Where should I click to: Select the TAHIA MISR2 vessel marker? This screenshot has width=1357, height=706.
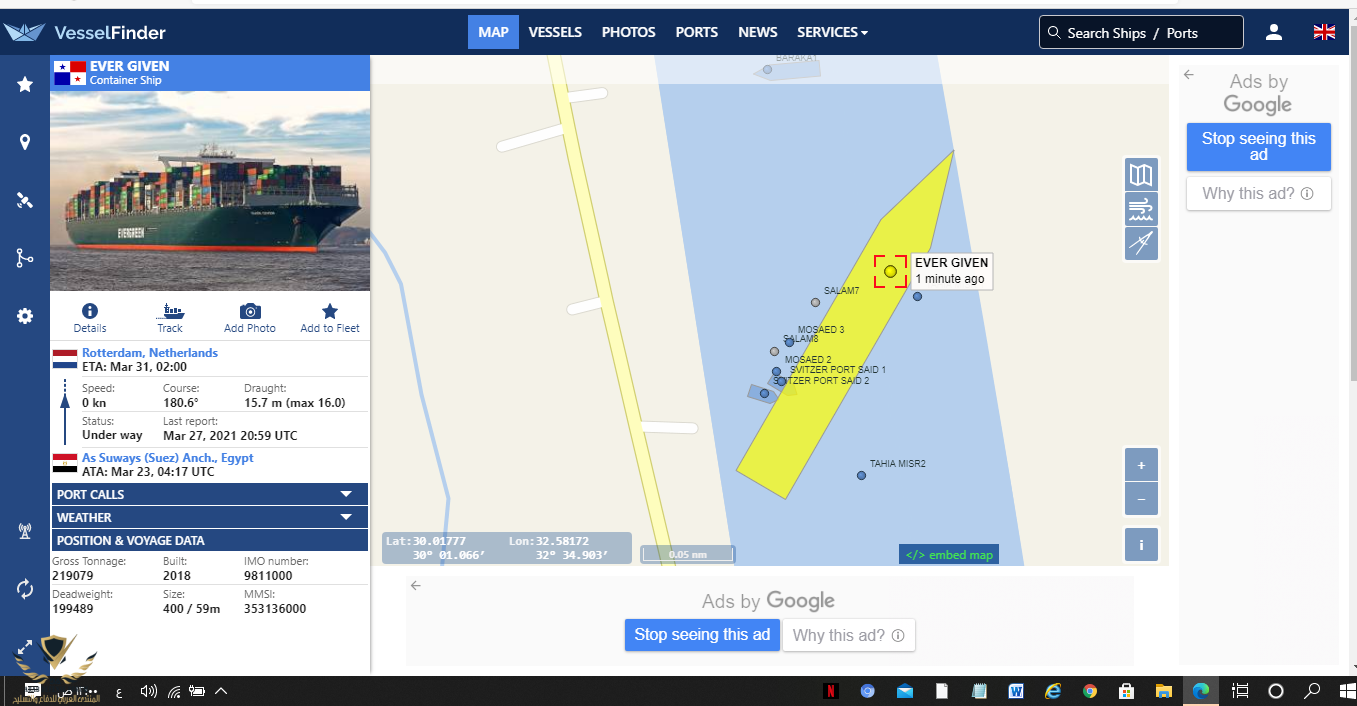(861, 475)
